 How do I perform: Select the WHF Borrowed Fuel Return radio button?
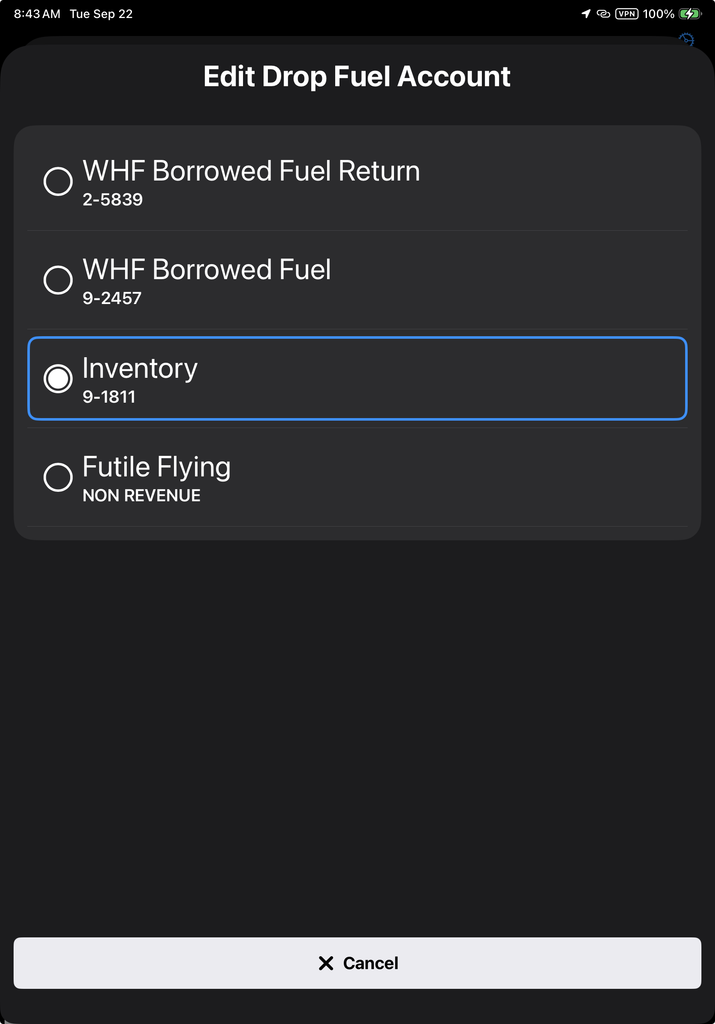(x=58, y=181)
